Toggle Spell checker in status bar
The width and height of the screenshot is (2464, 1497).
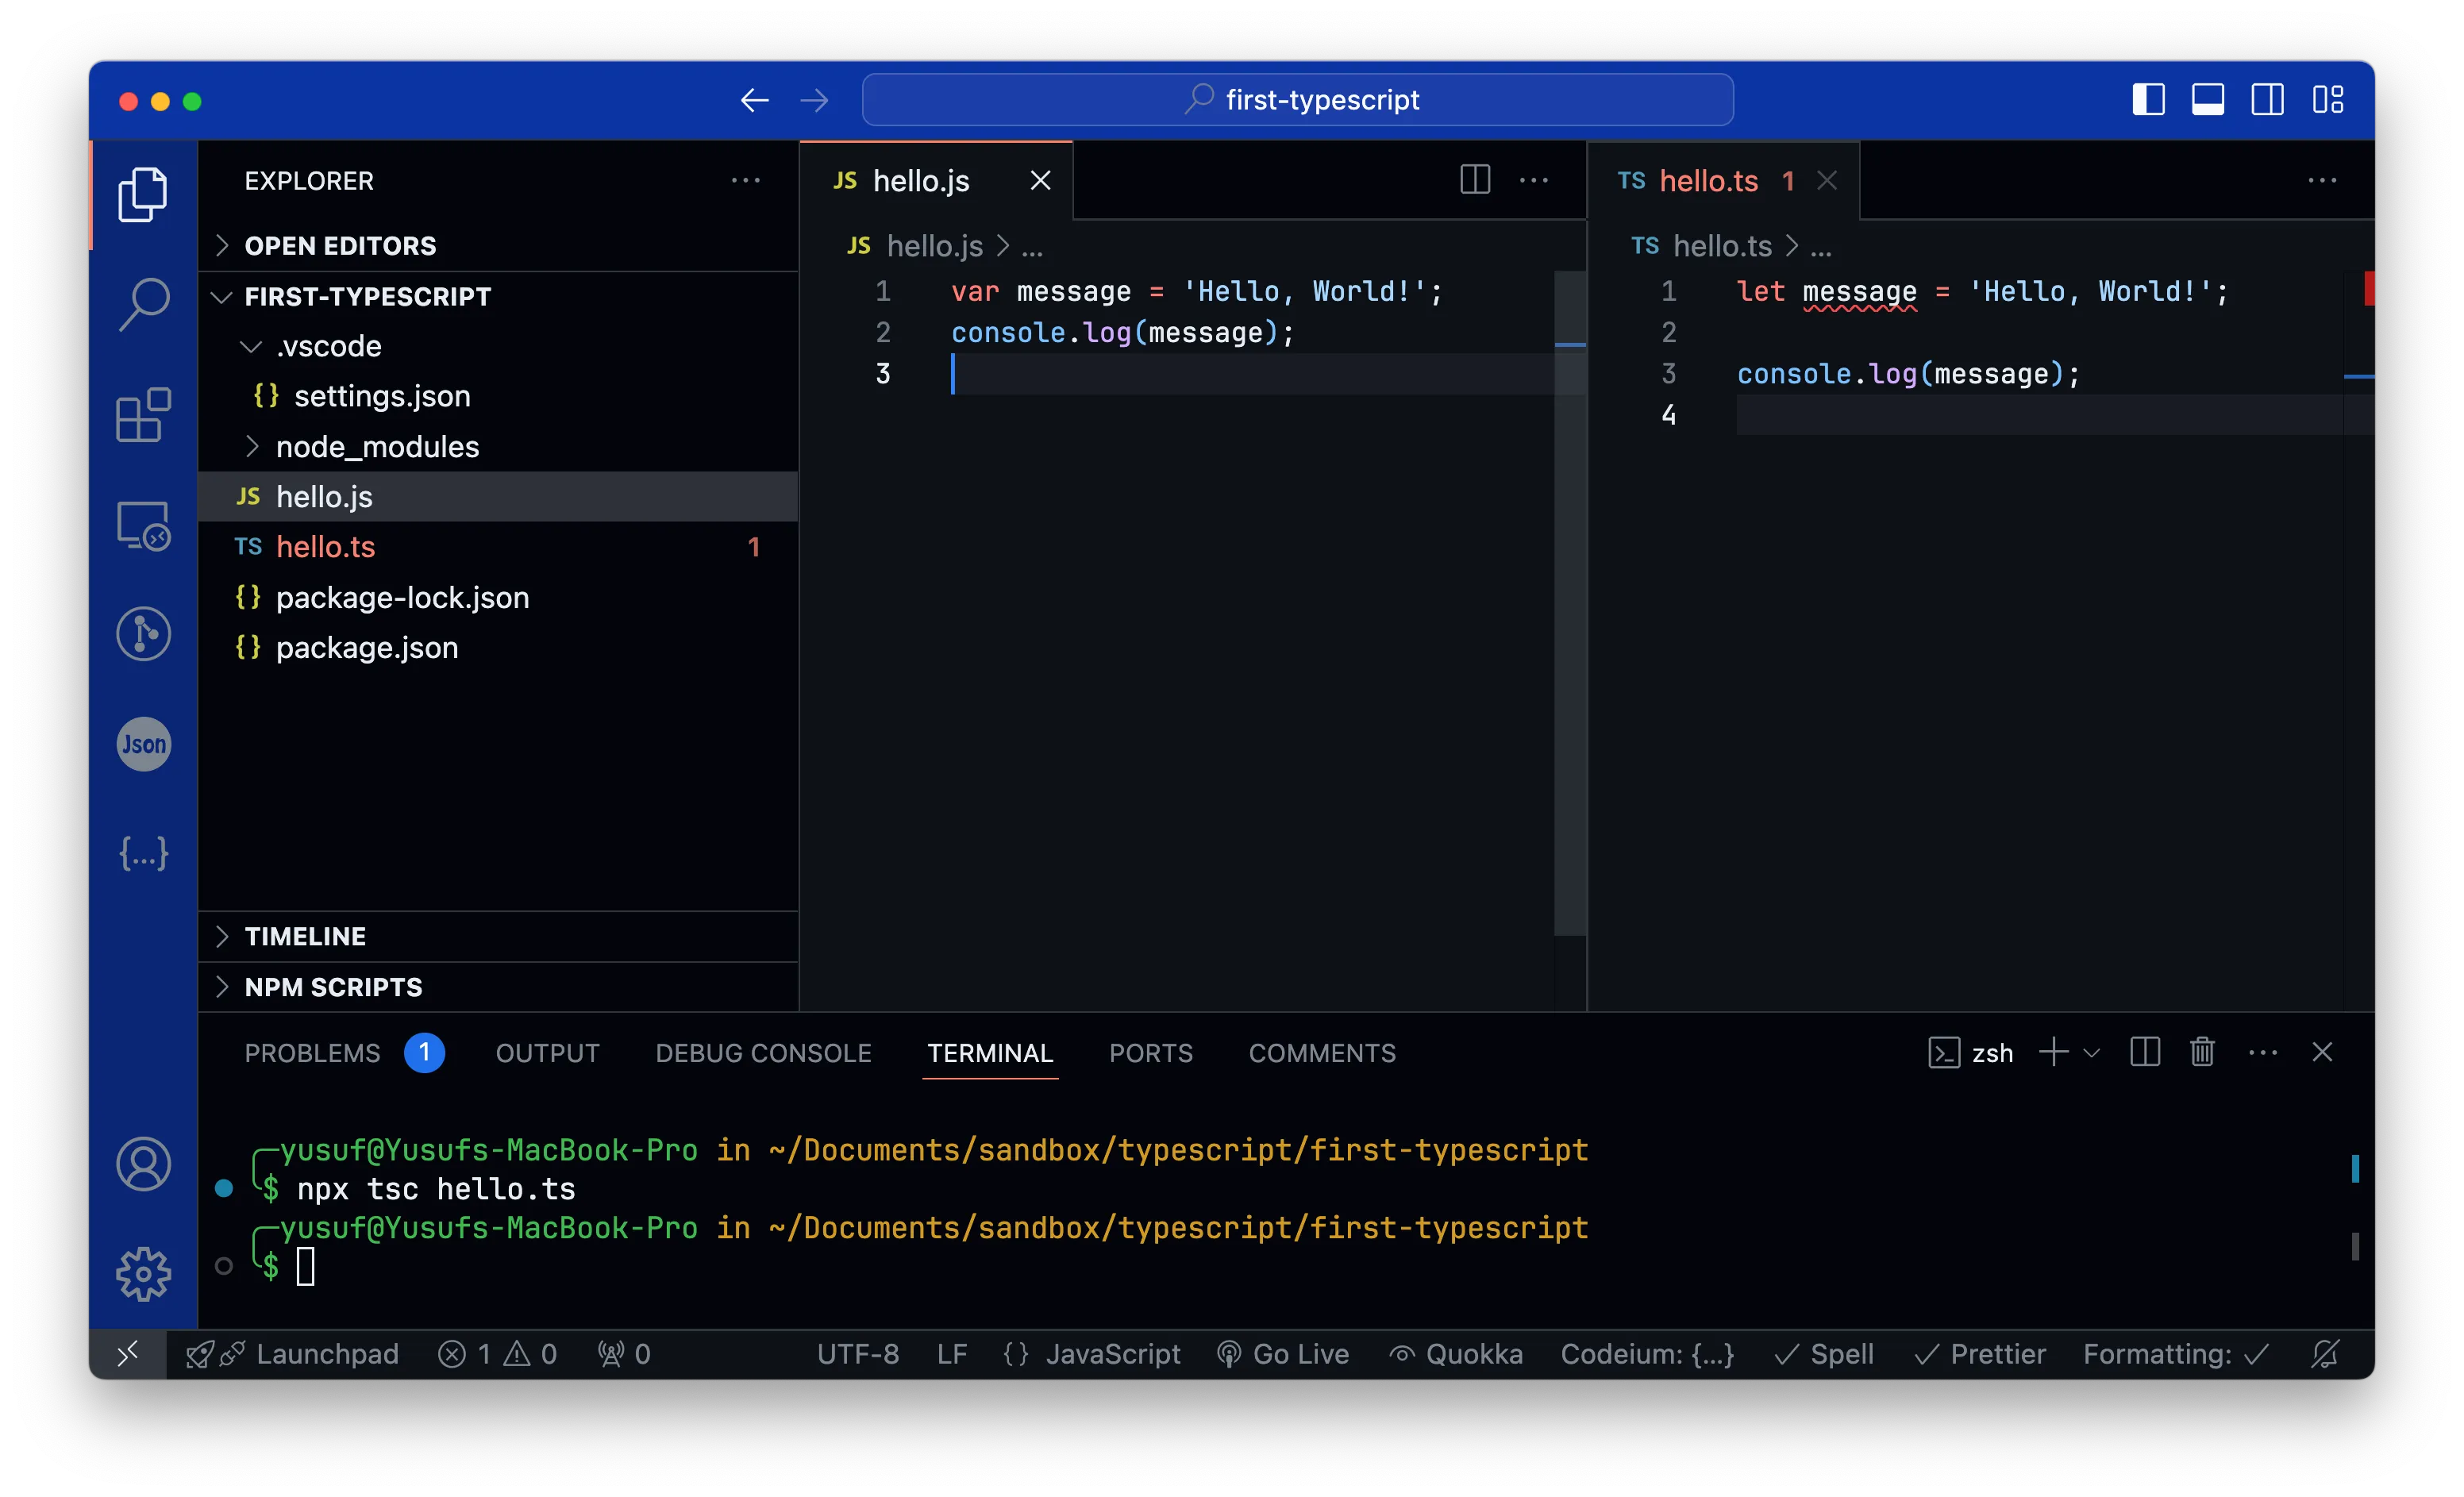tap(1823, 1354)
